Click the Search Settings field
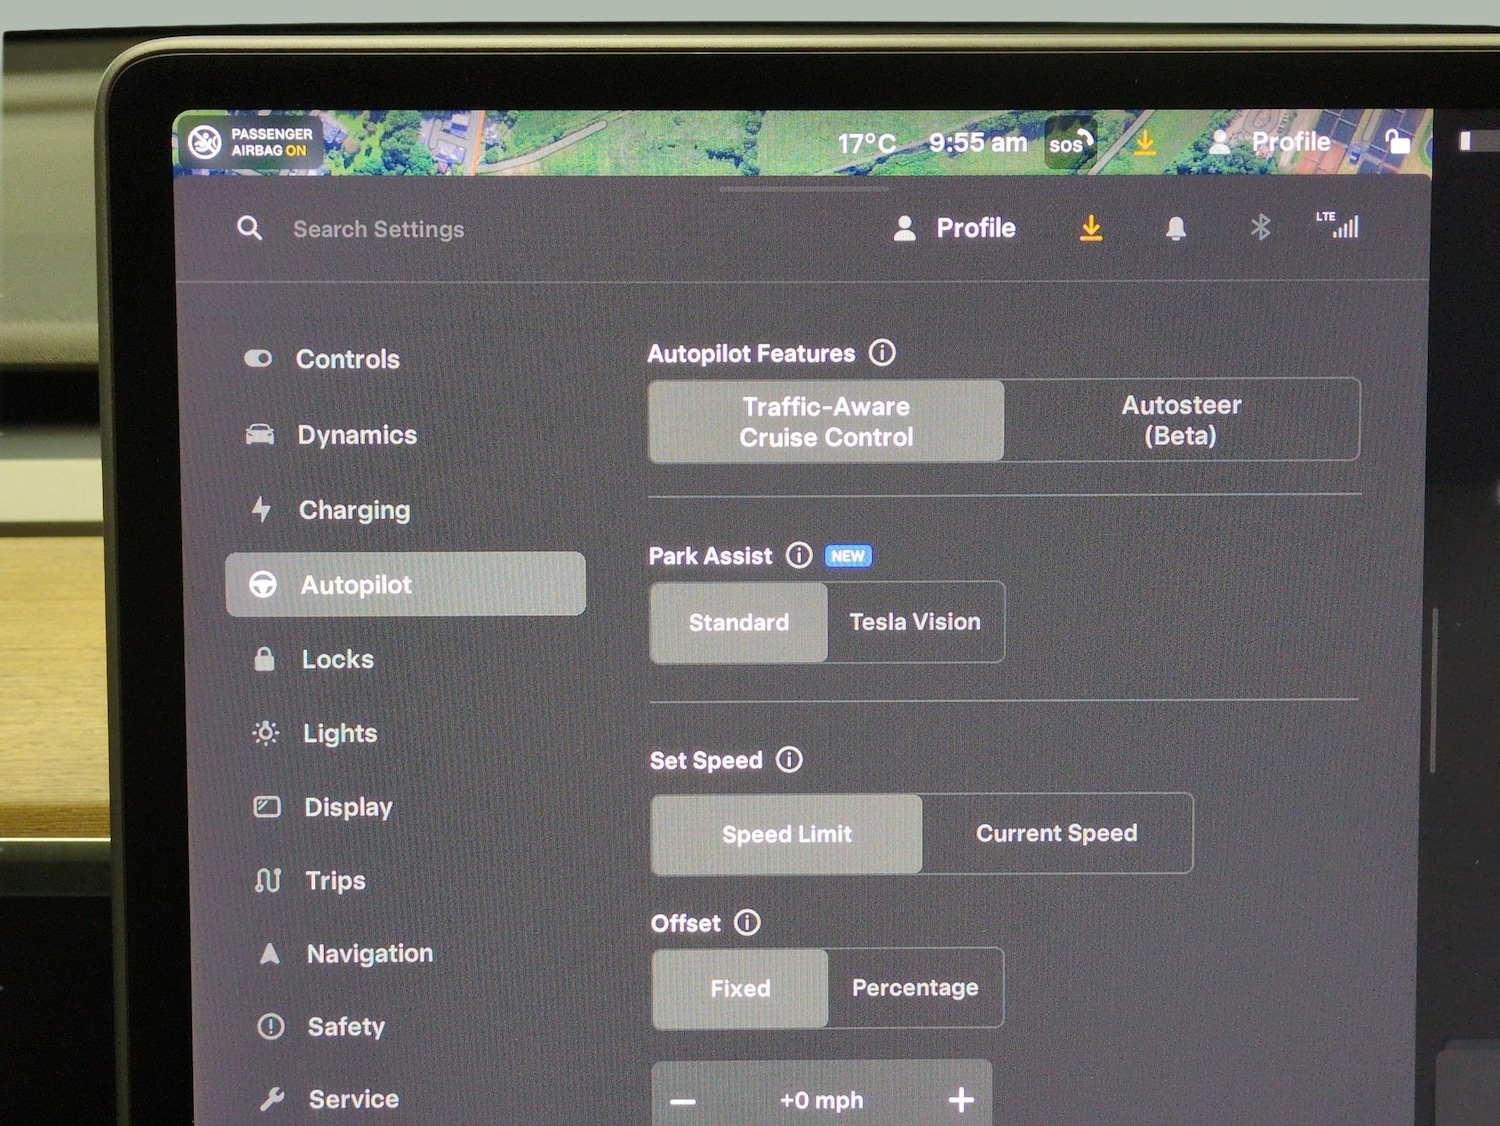Viewport: 1500px width, 1126px height. tap(378, 229)
